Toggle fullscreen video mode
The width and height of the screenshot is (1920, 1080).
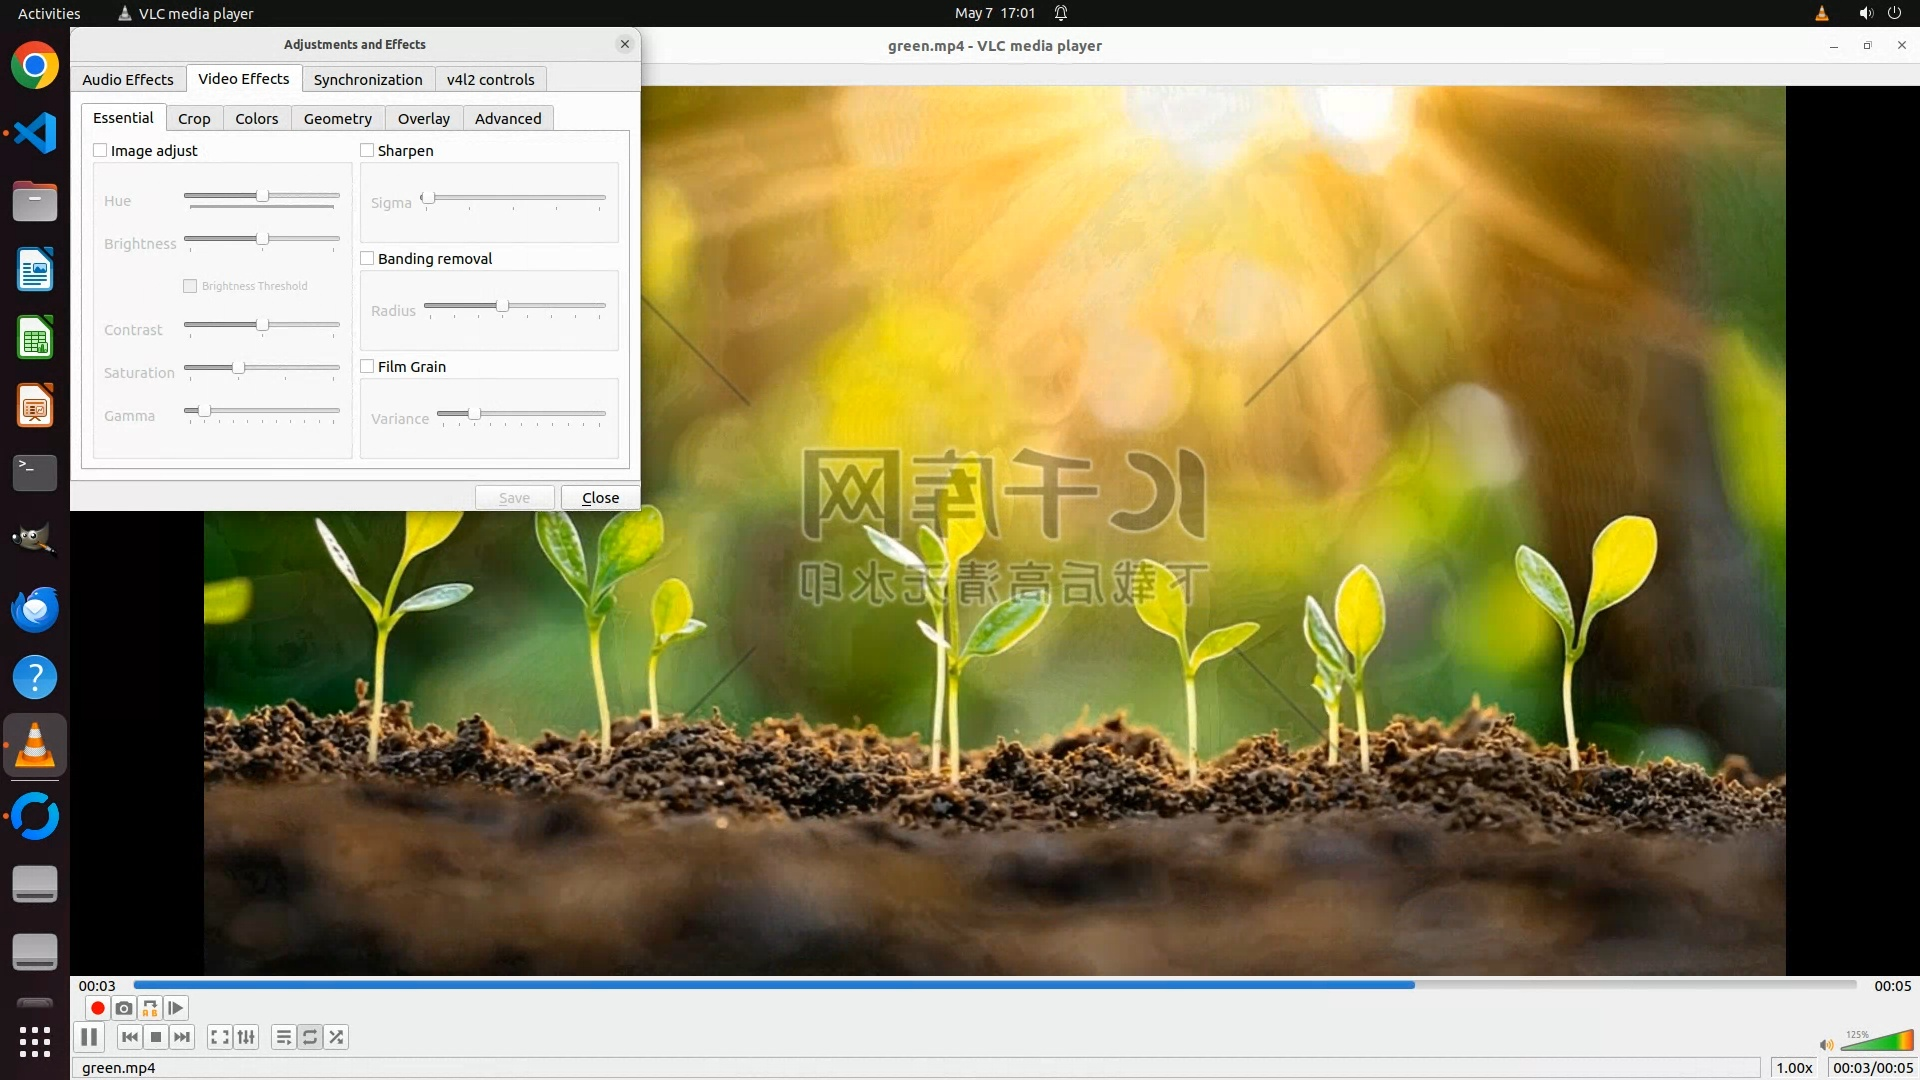(220, 1037)
